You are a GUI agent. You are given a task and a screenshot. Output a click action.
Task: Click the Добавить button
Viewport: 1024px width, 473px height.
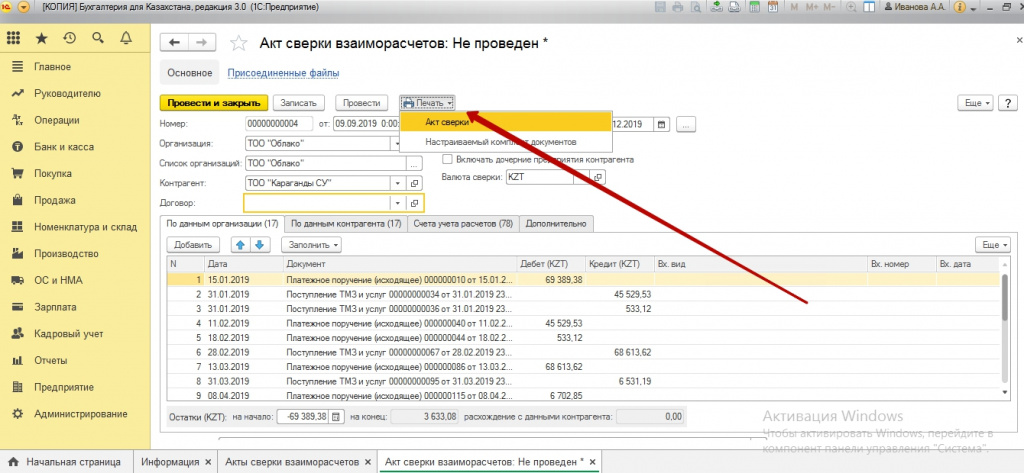coord(193,245)
